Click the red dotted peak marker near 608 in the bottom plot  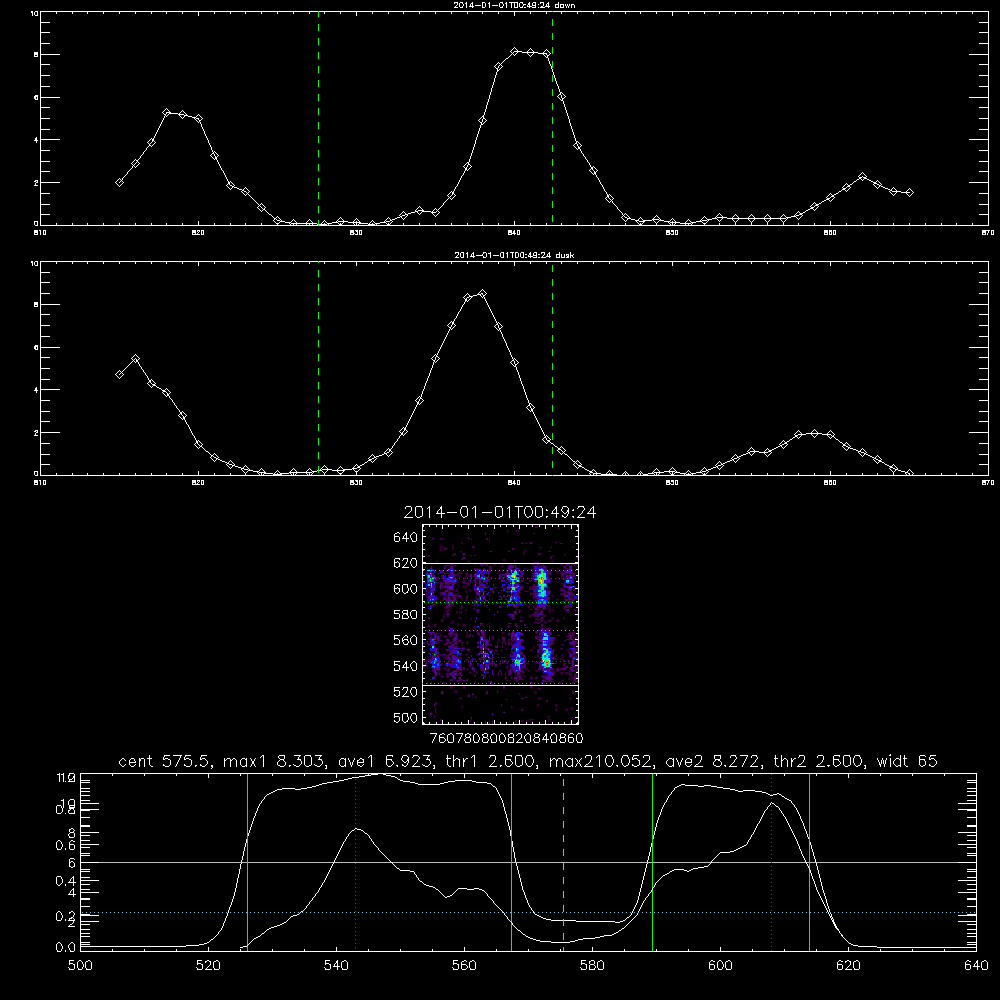(x=772, y=861)
